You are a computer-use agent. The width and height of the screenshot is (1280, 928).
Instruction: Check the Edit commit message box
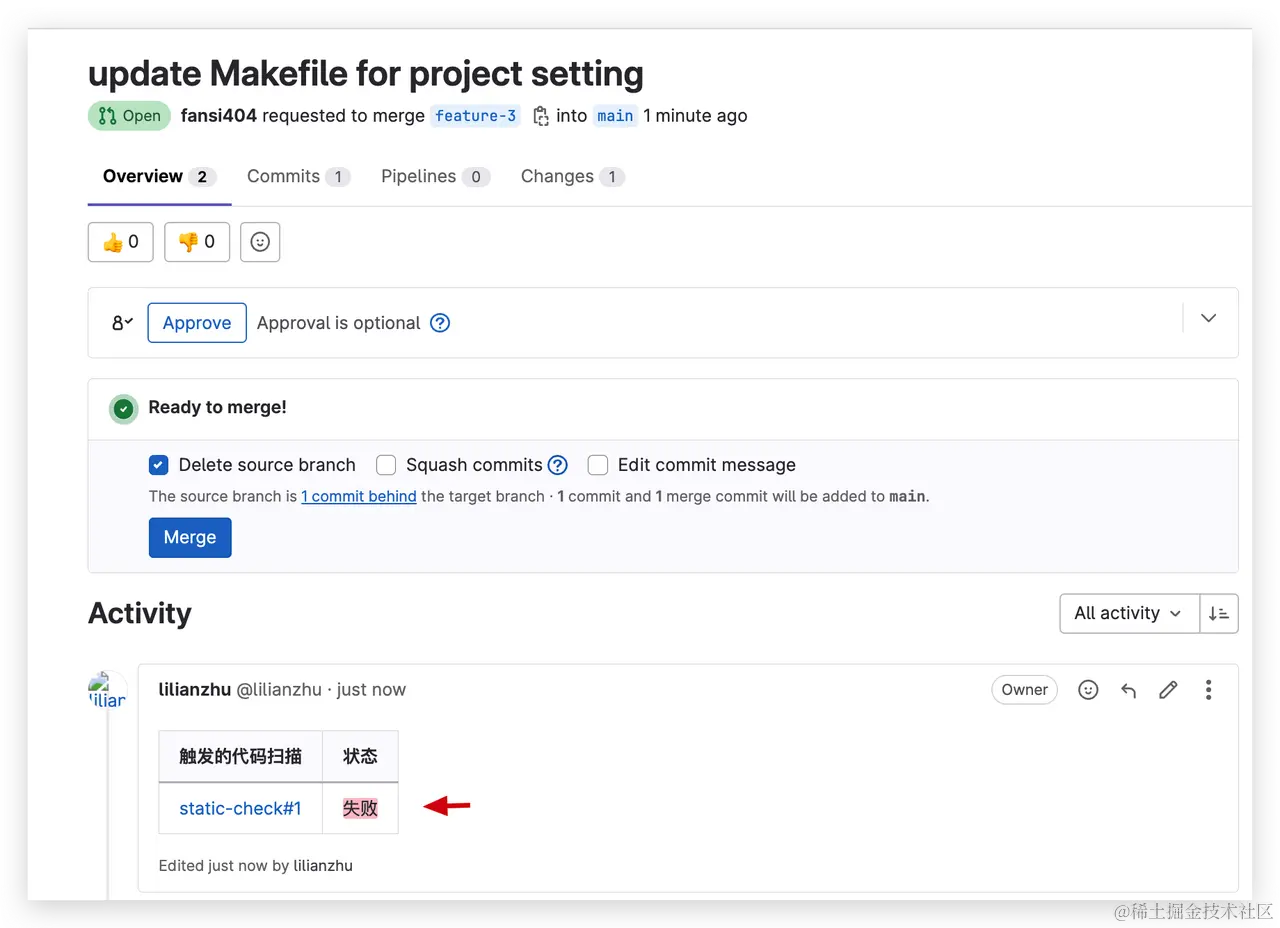pos(598,465)
